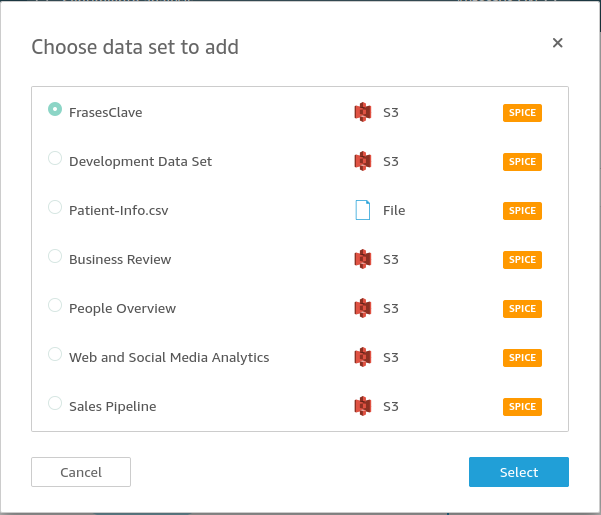The width and height of the screenshot is (601, 515).
Task: Choose the Patient-Info.csv radio button
Action: [x=55, y=207]
